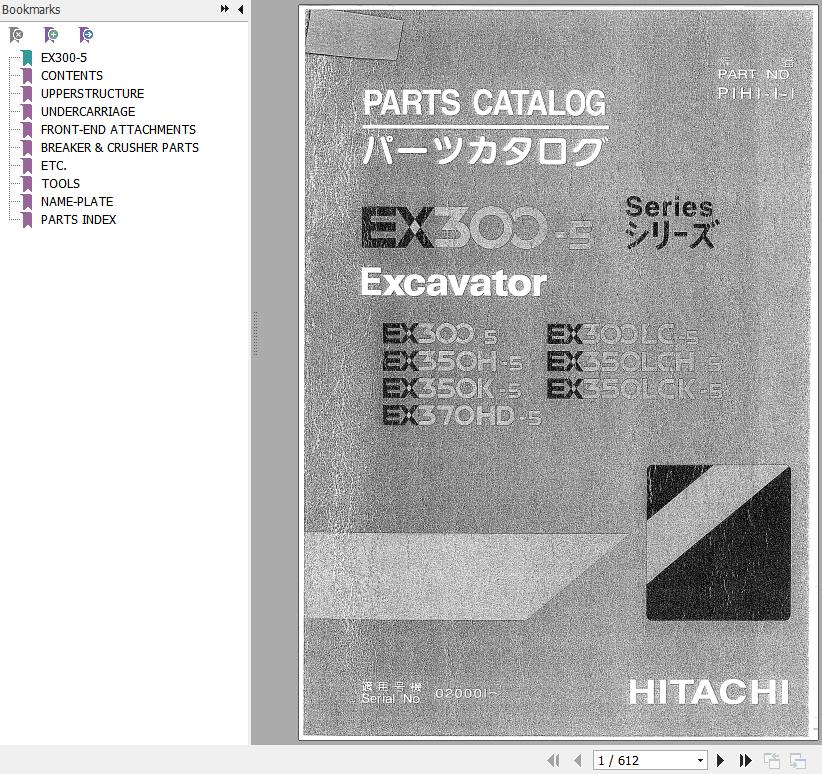Jump to the NAME-PLATE bookmark
Screen dimensions: 822x774
point(77,201)
